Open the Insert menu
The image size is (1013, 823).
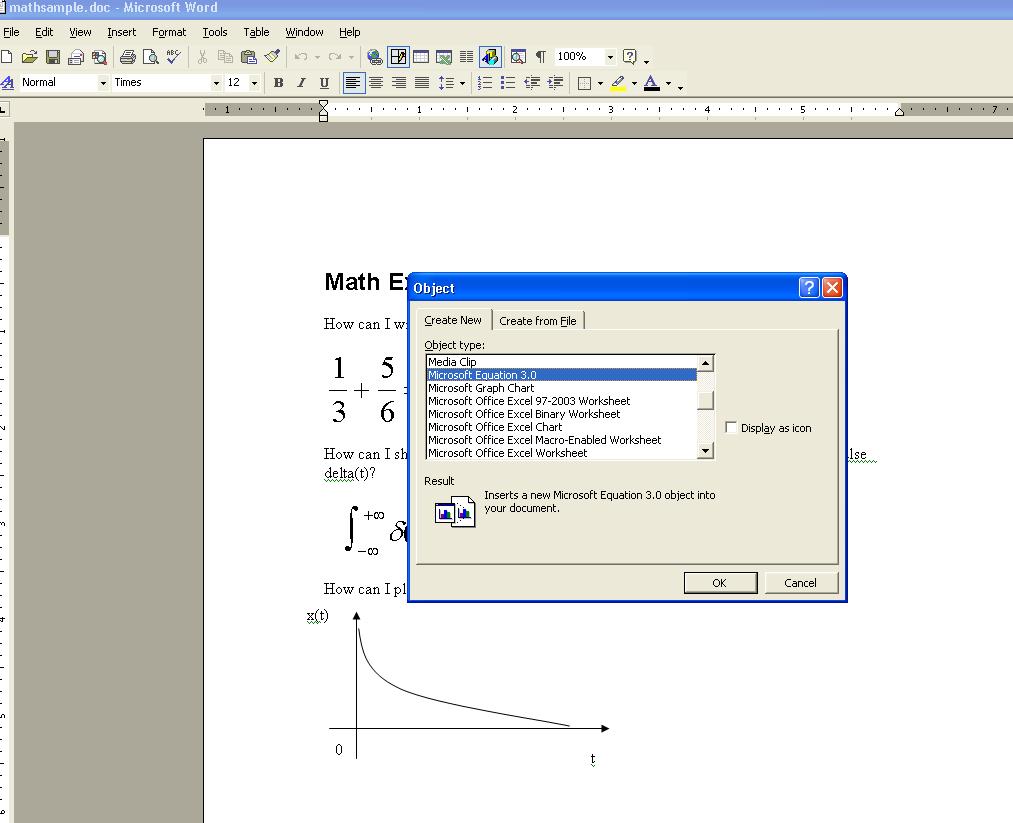pyautogui.click(x=121, y=32)
